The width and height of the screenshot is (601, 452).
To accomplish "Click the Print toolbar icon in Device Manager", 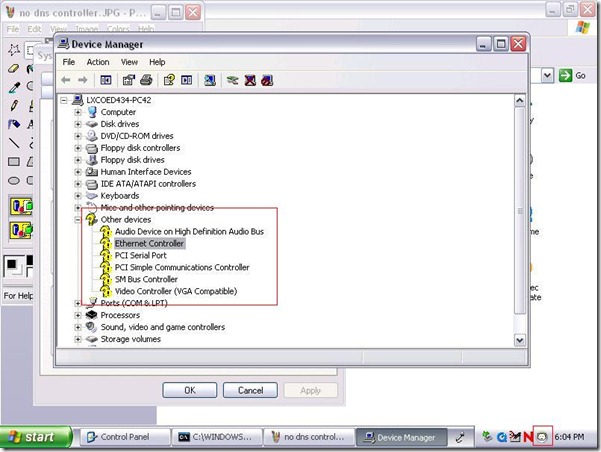I will 146,80.
